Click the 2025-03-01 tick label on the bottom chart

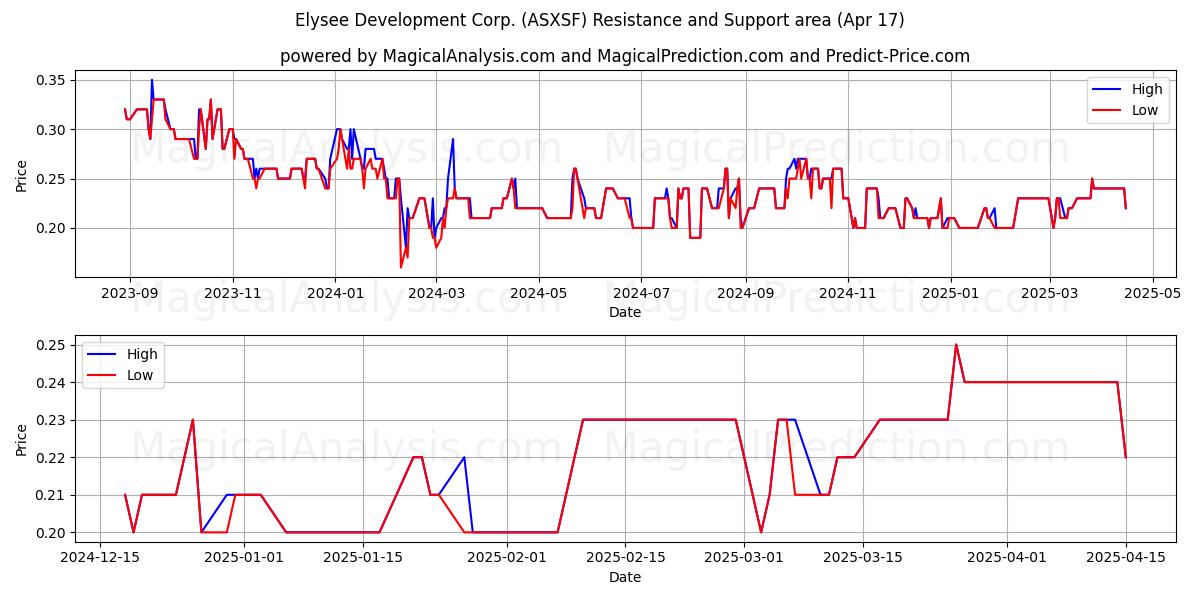pyautogui.click(x=744, y=559)
